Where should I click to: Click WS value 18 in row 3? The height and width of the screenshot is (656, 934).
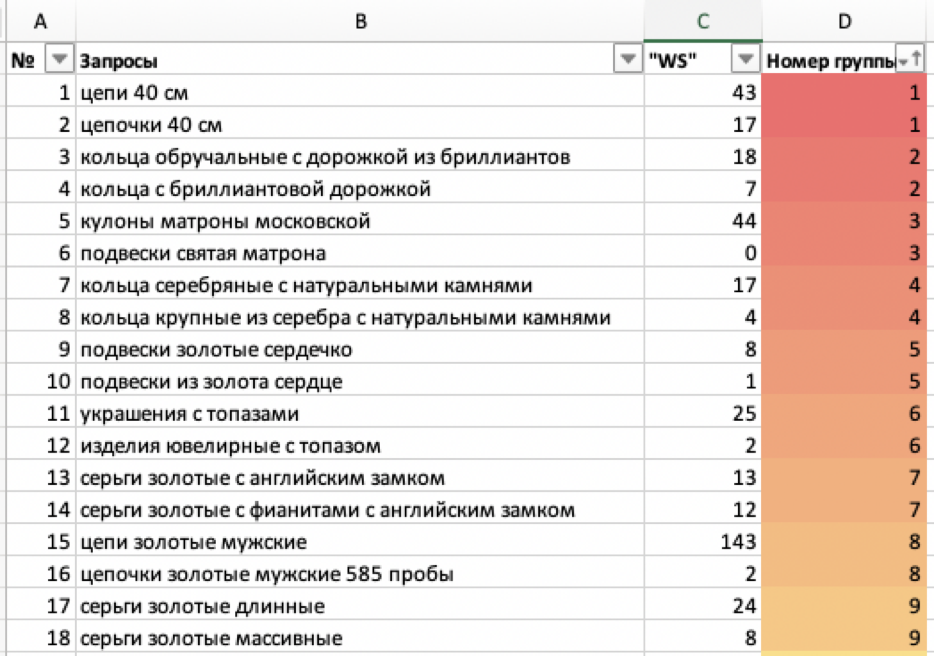click(703, 157)
